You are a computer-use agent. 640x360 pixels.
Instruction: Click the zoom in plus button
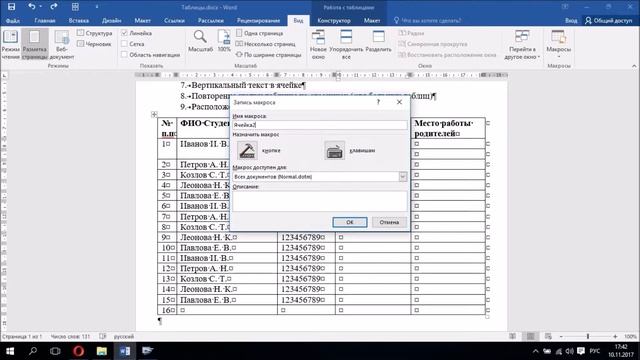click(x=615, y=336)
